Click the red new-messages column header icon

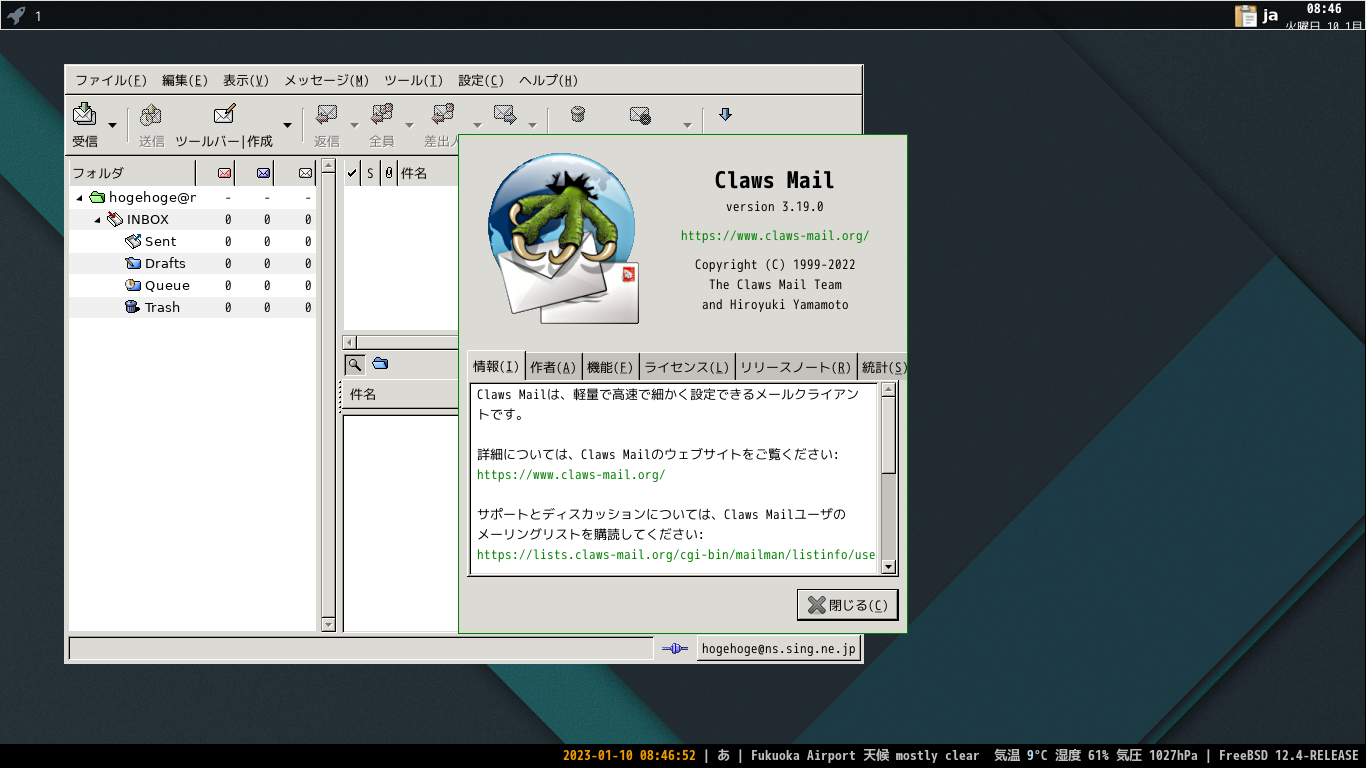click(x=224, y=173)
